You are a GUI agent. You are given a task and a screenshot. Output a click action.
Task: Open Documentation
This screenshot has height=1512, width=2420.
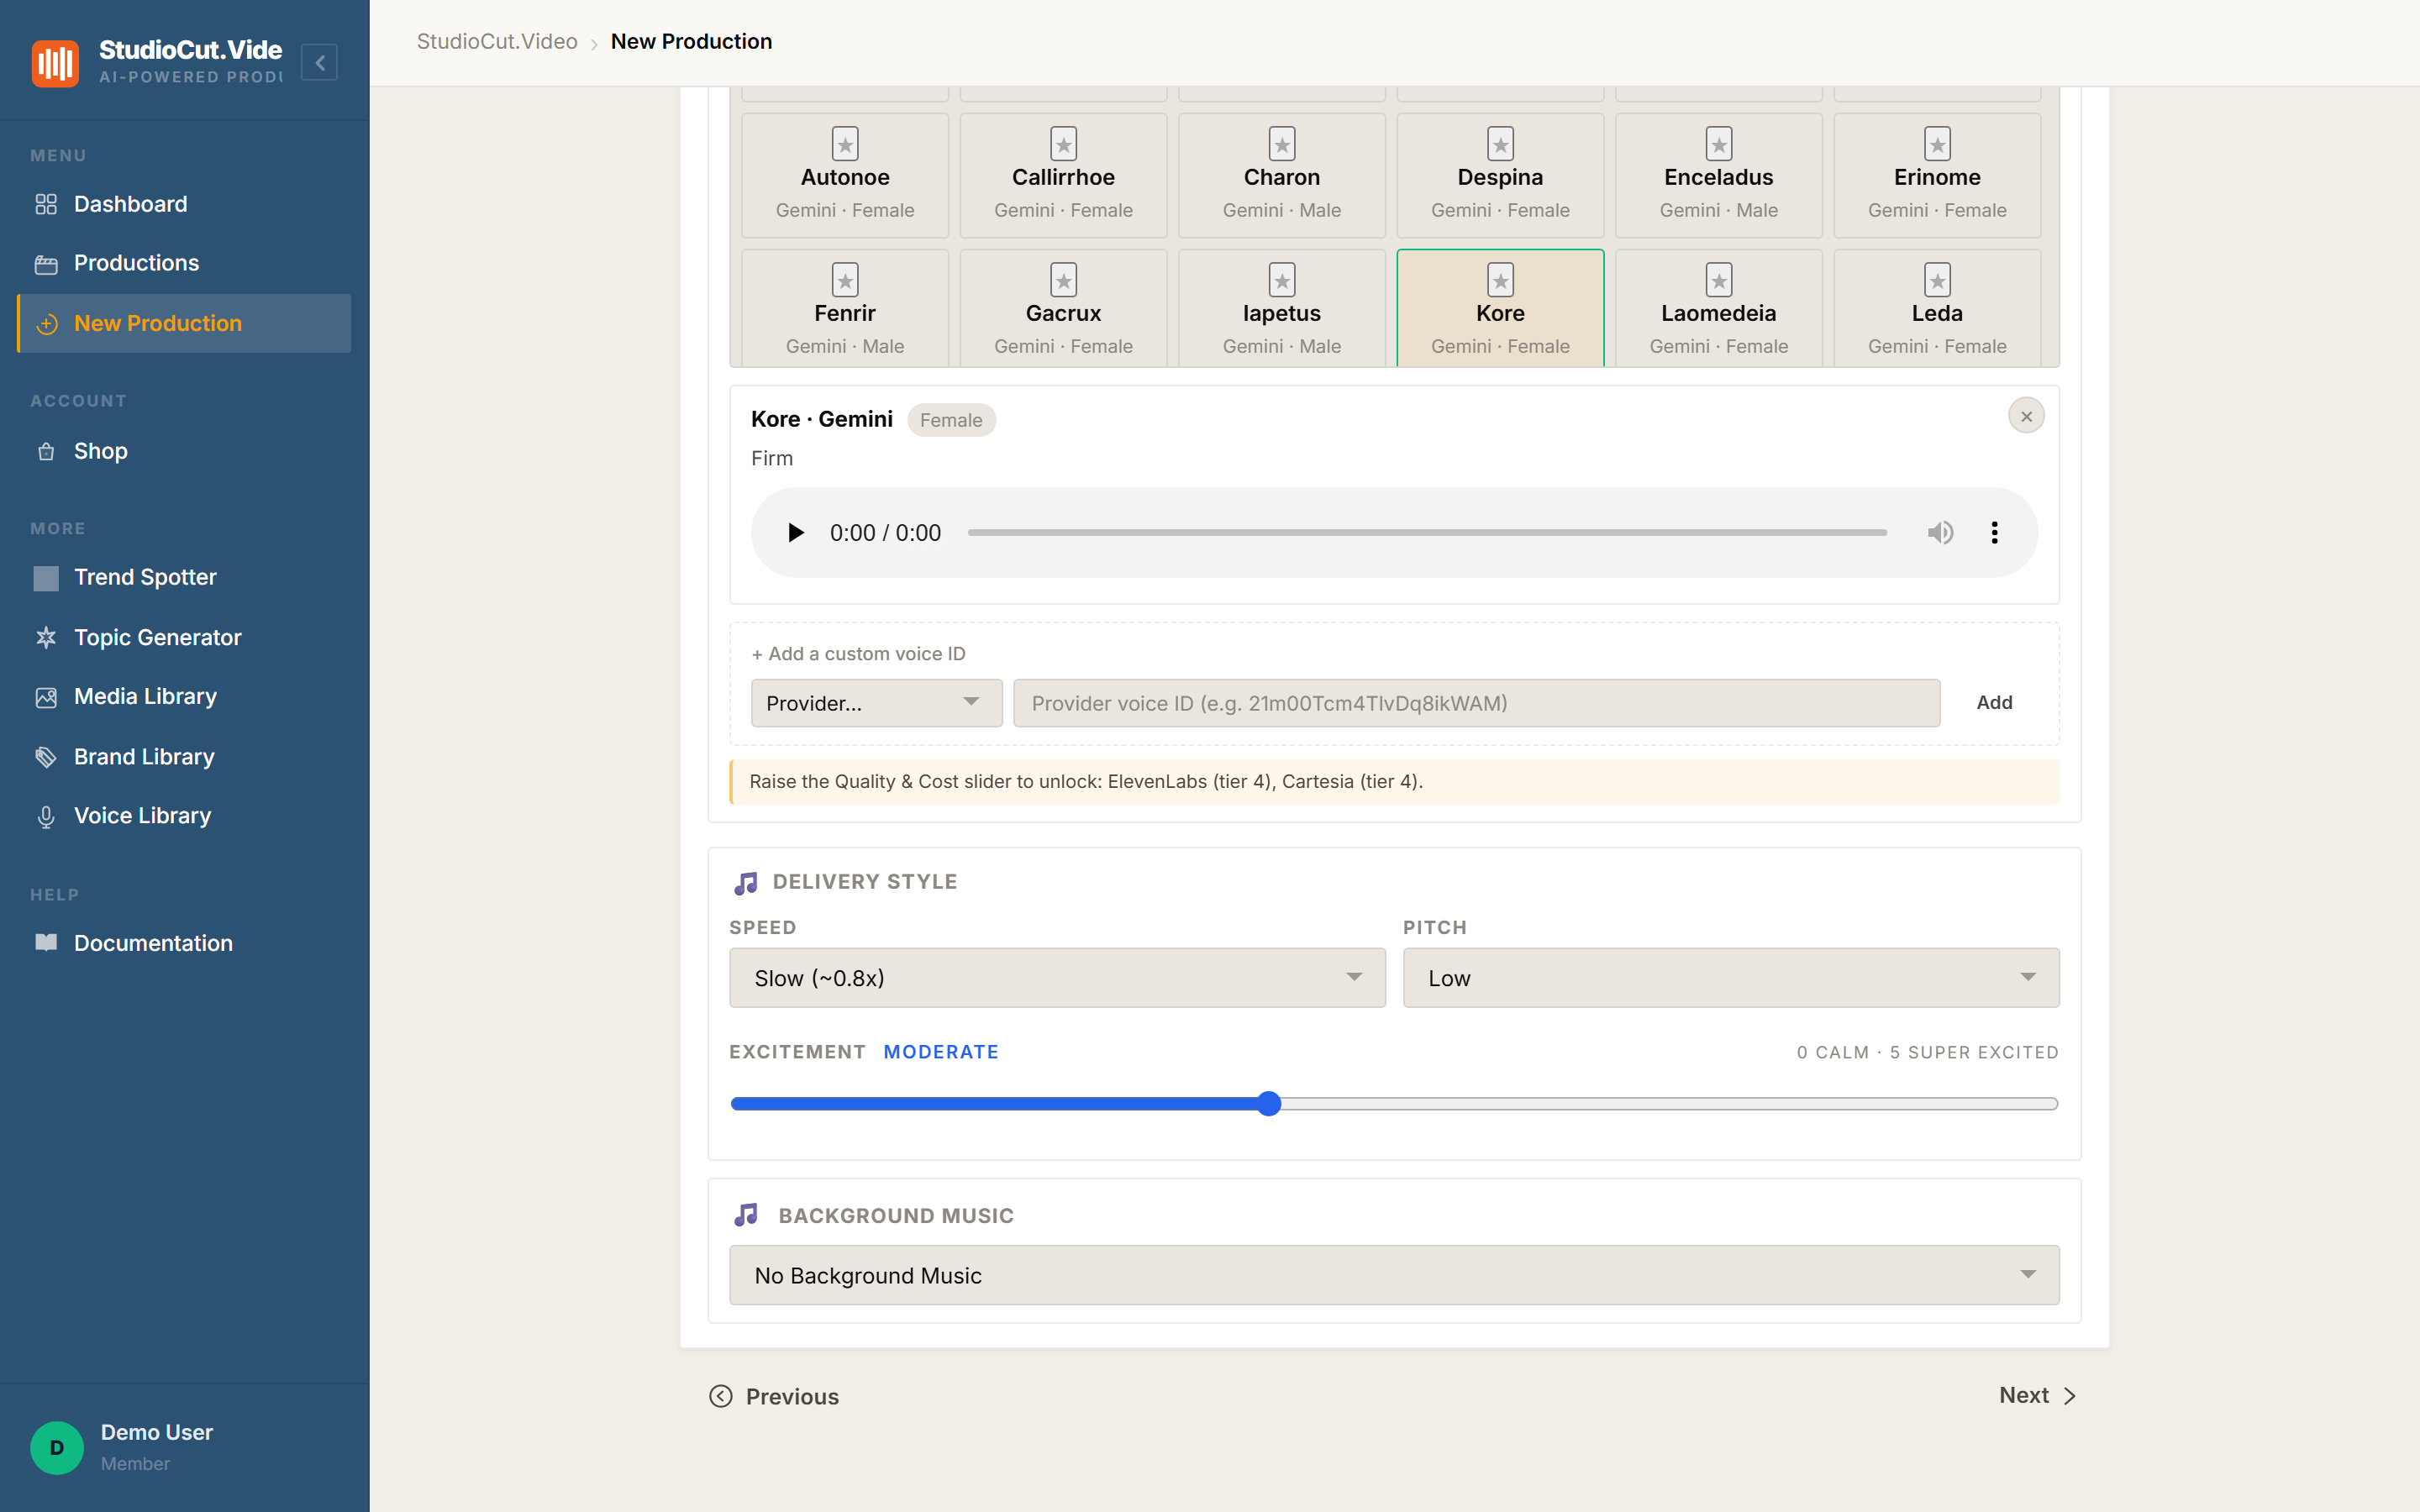click(x=184, y=943)
